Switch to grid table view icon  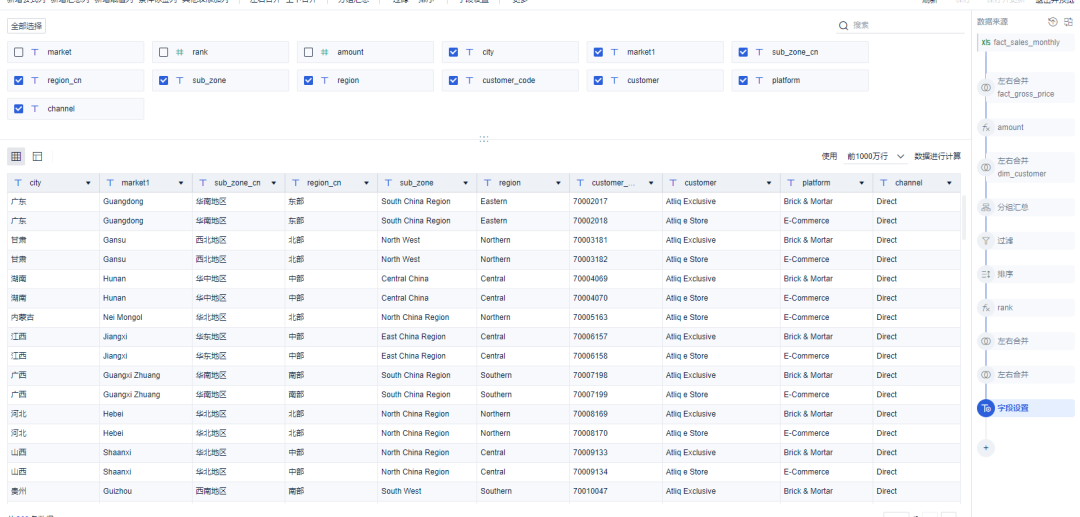(16, 156)
